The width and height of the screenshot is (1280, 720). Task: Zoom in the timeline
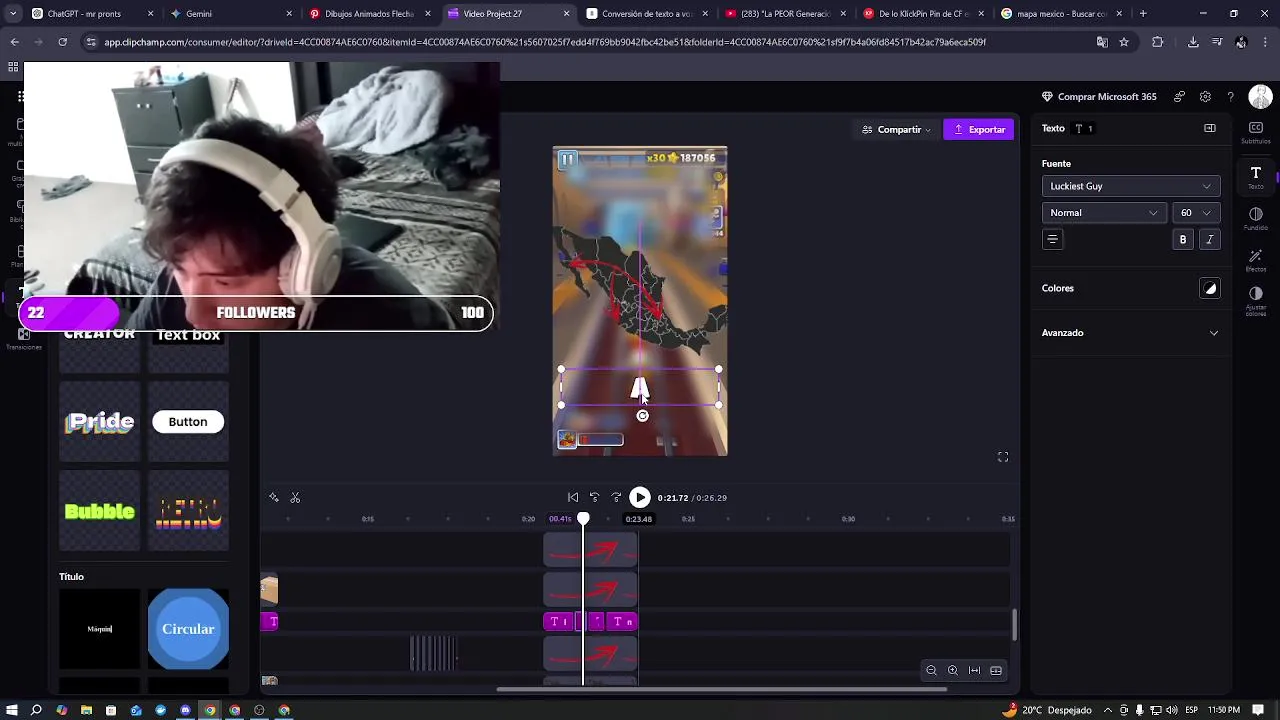[x=953, y=671]
